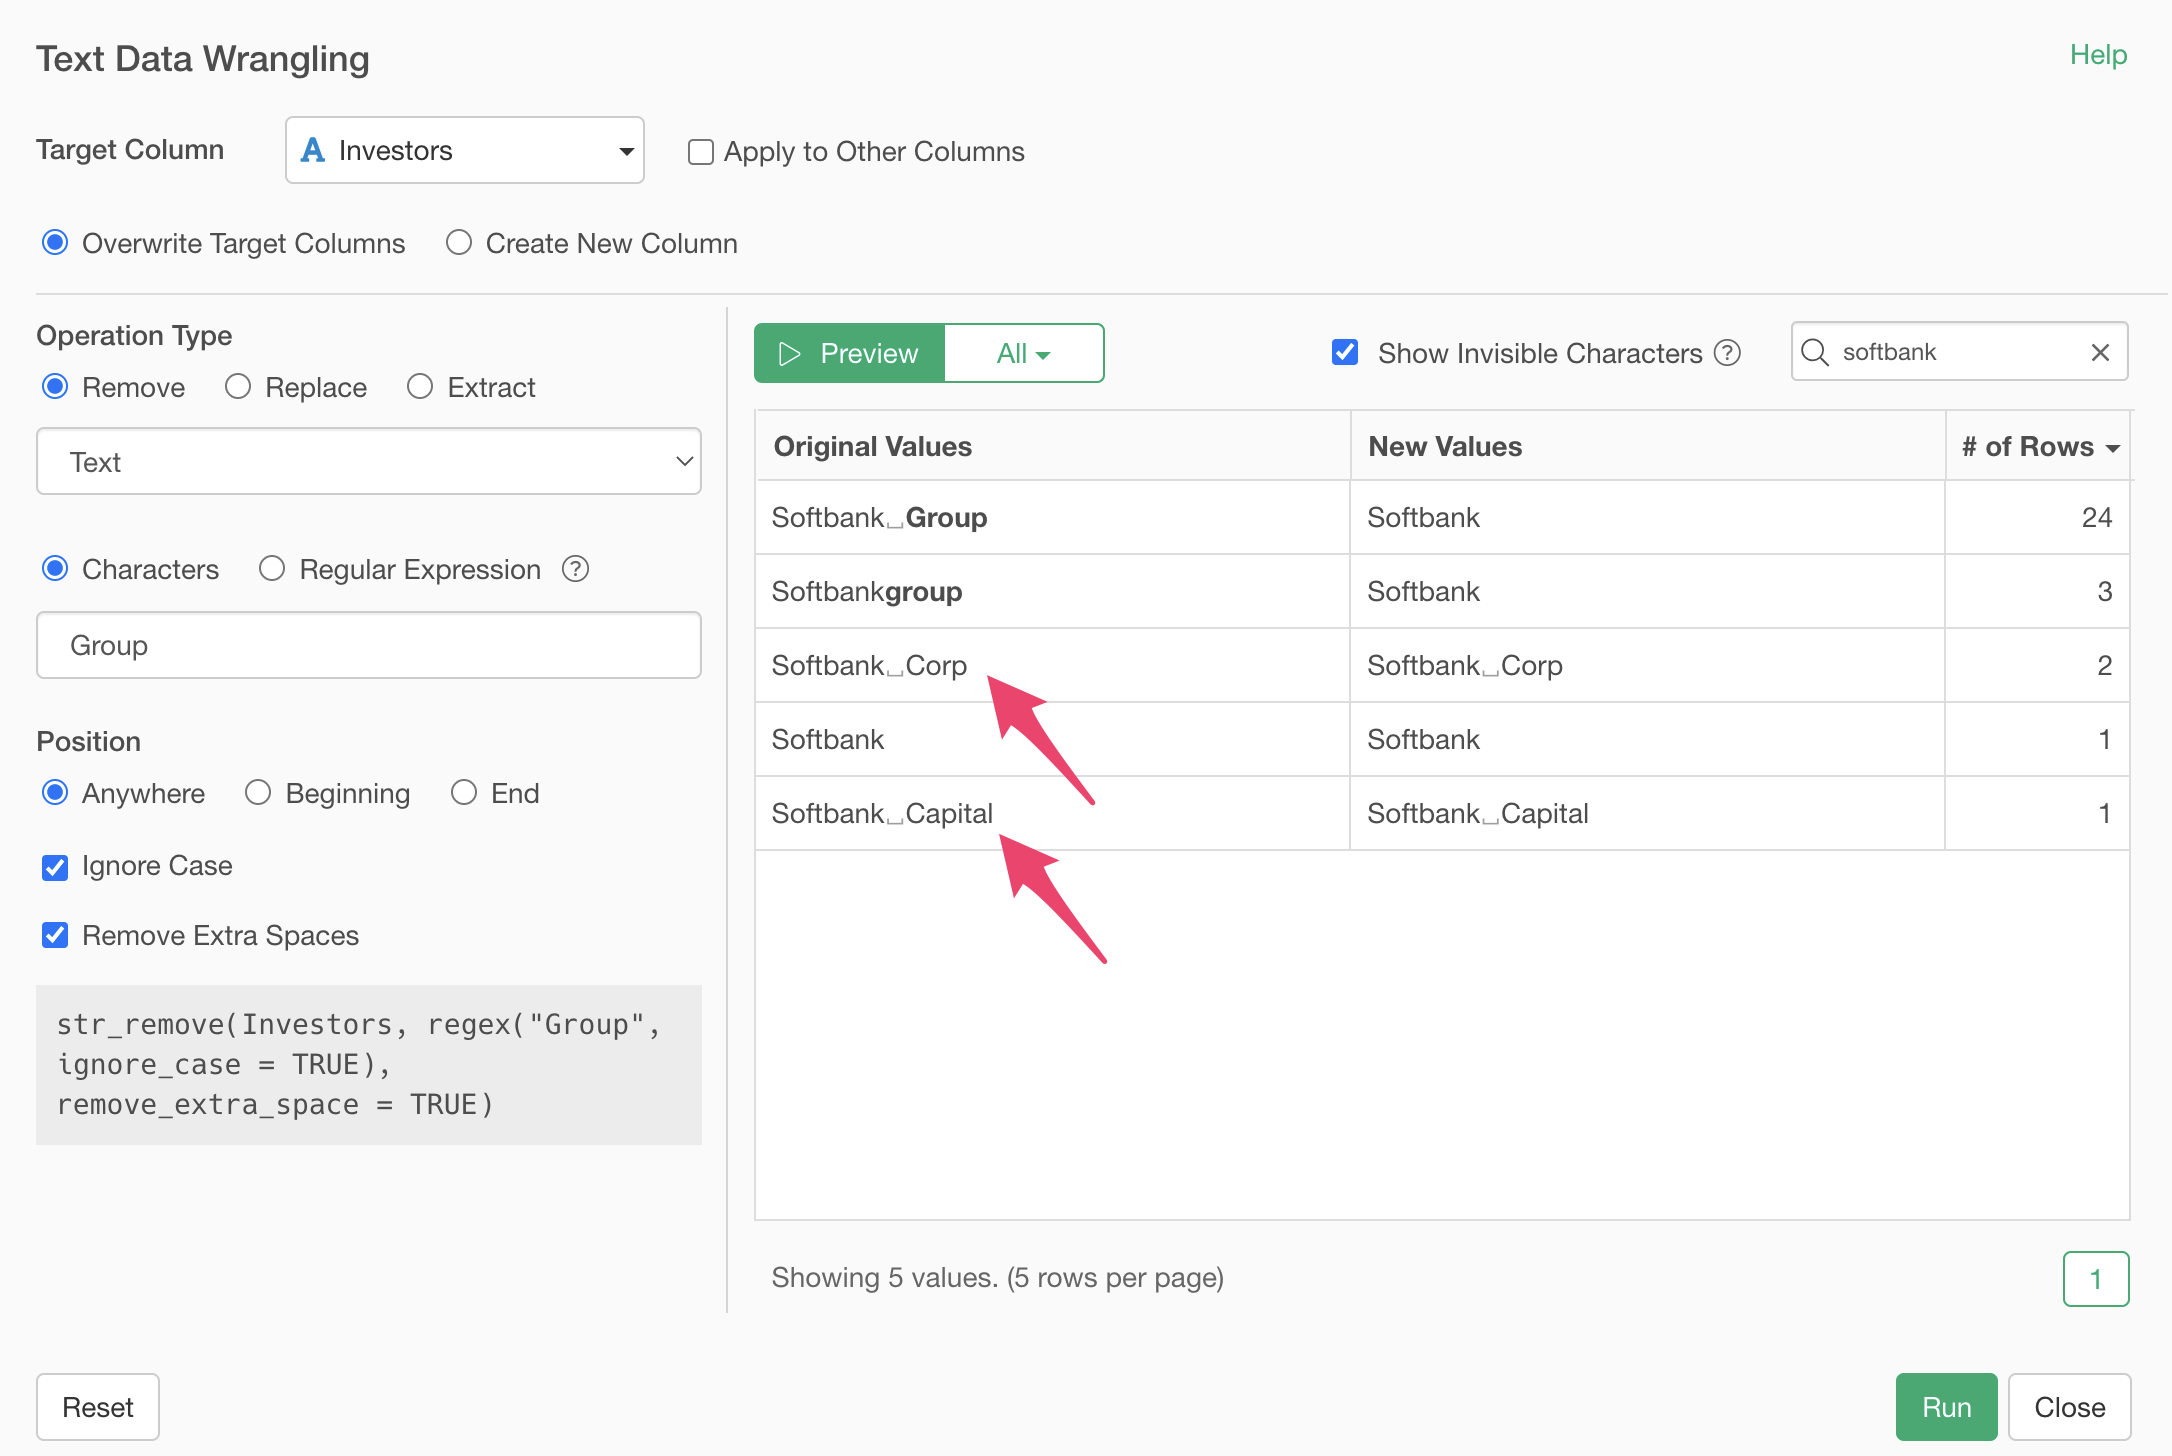
Task: Click the Original Values column header
Action: click(x=1053, y=447)
